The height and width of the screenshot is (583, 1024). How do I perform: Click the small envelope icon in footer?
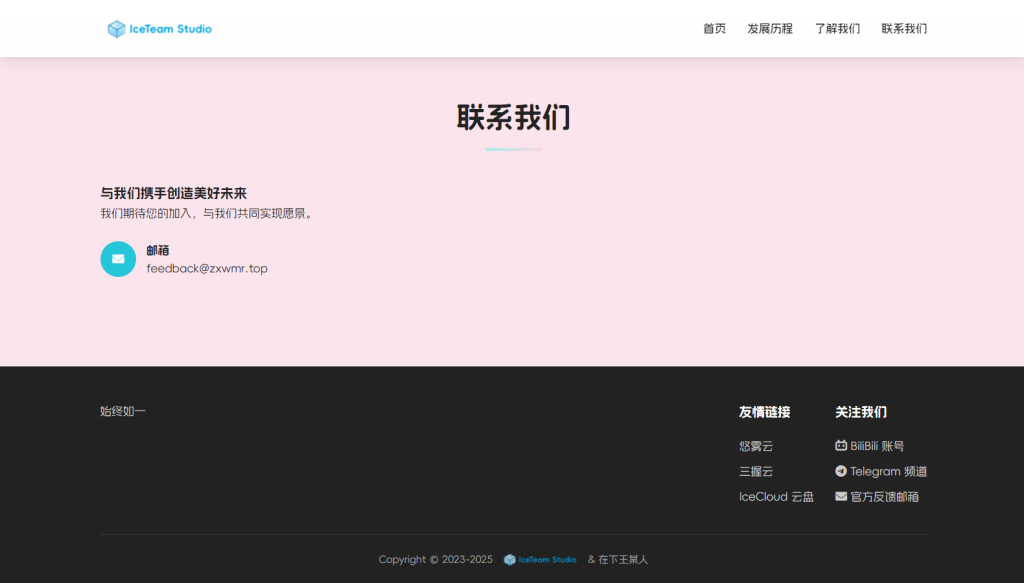coord(841,496)
